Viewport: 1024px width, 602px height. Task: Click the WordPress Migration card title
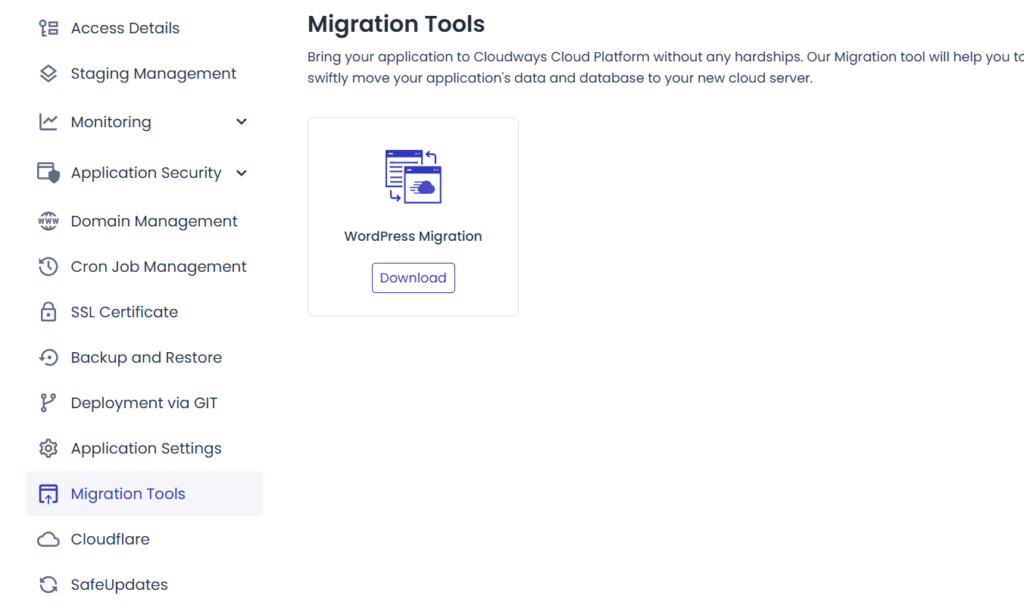click(x=413, y=236)
